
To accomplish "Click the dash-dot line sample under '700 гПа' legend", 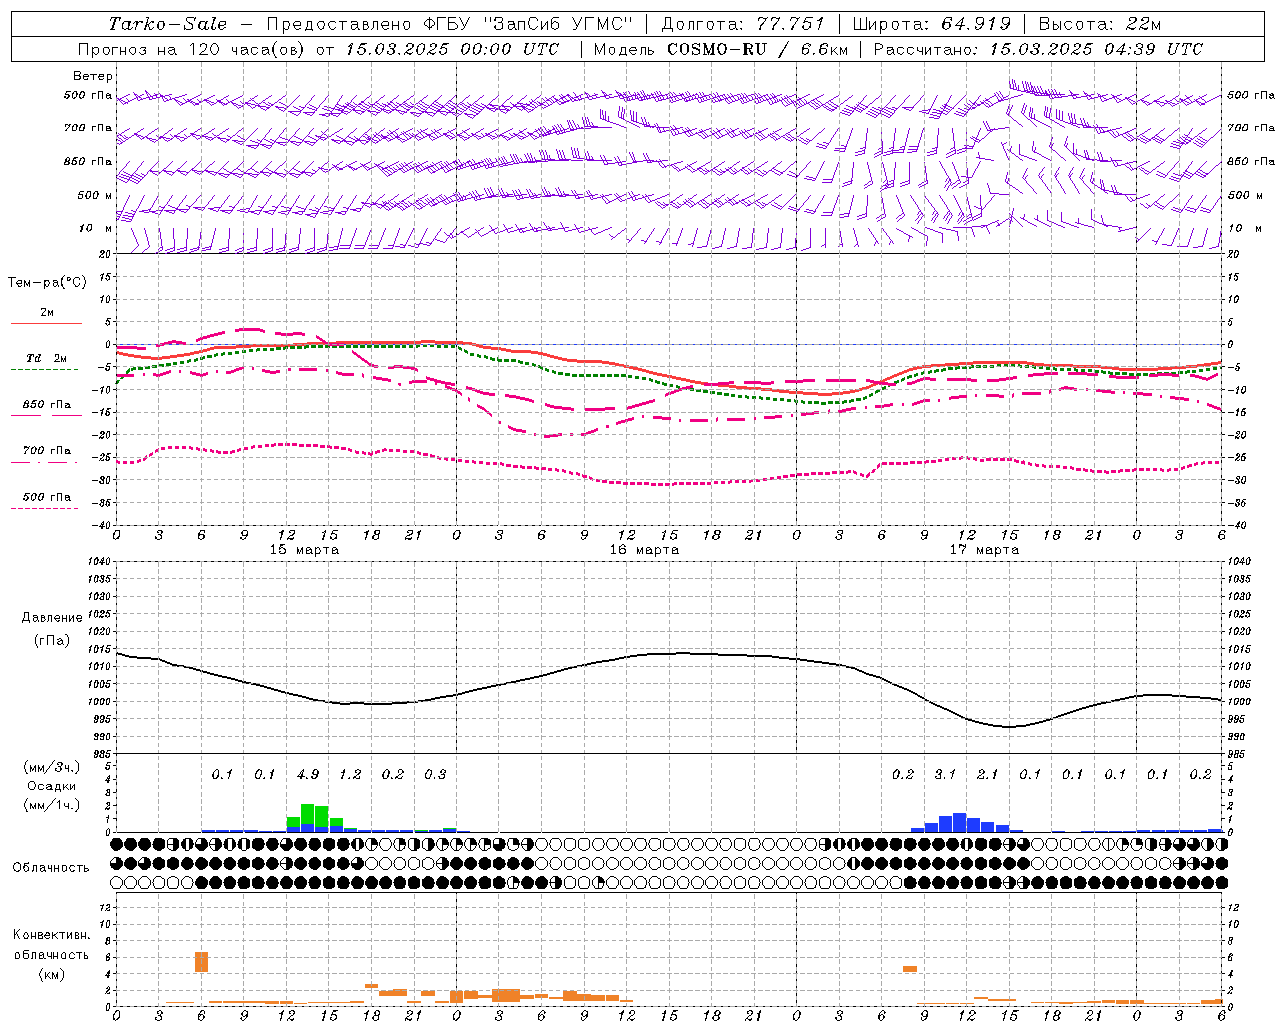I will click(x=44, y=461).
